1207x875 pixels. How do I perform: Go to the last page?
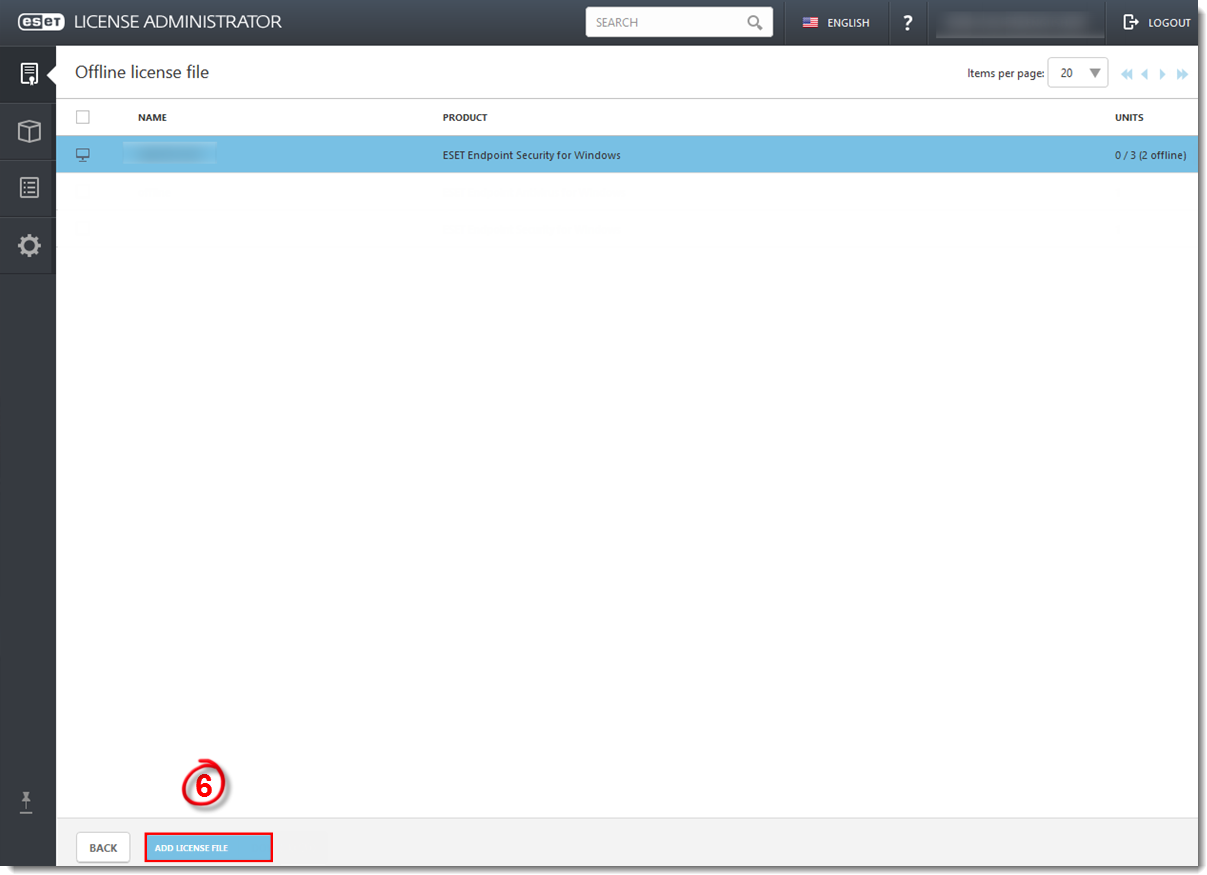(x=1182, y=74)
